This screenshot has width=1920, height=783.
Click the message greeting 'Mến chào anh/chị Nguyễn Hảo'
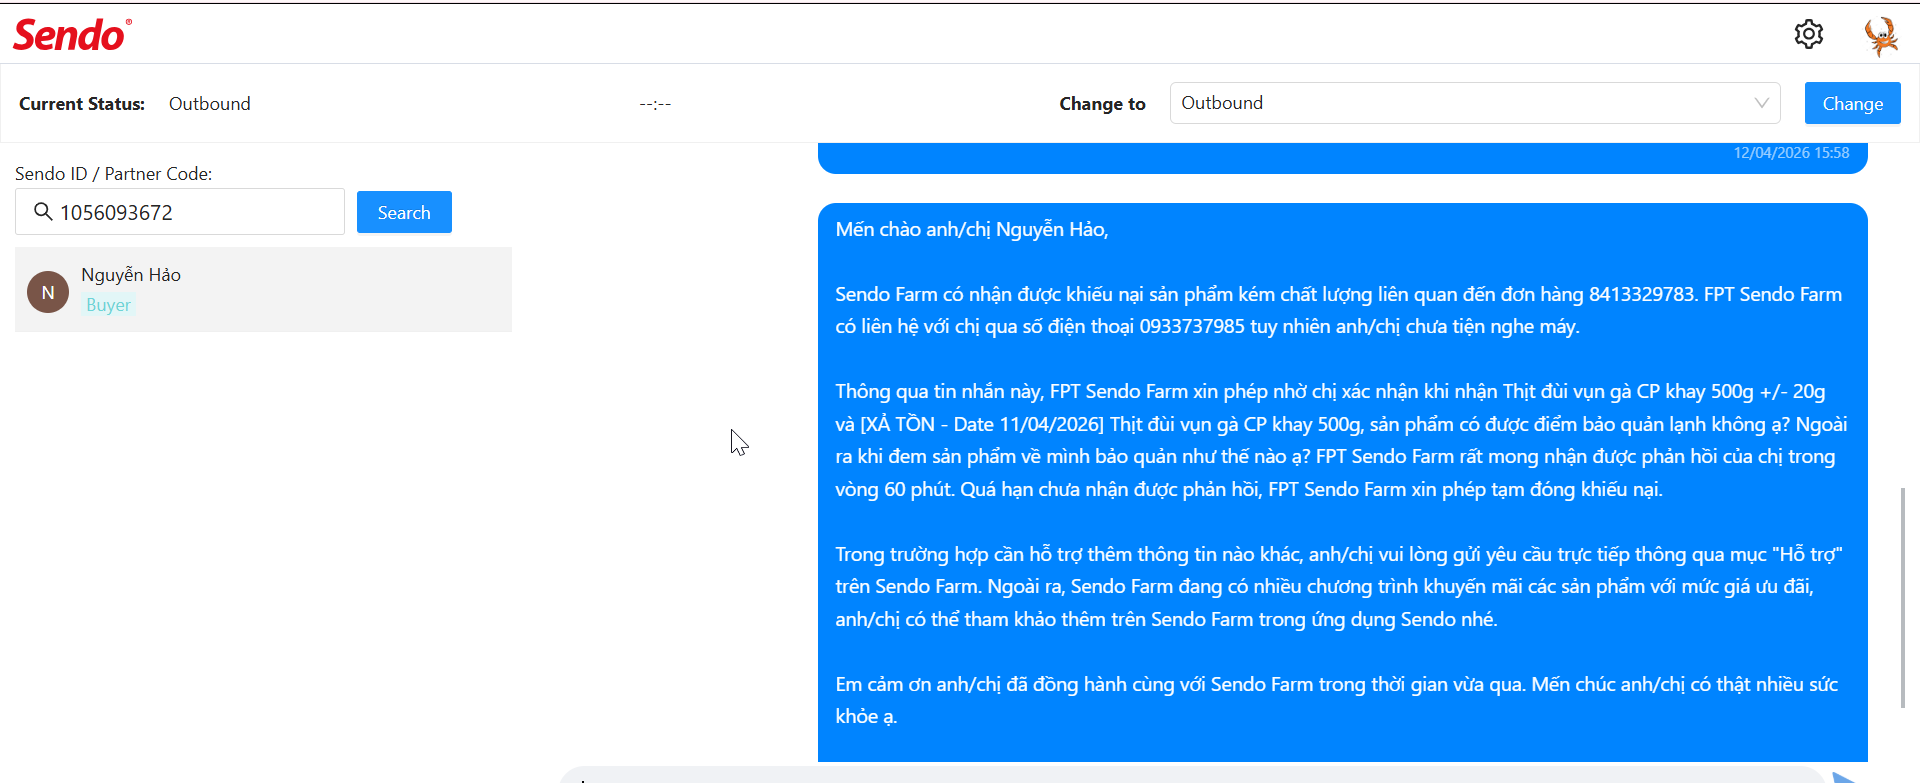tap(970, 230)
